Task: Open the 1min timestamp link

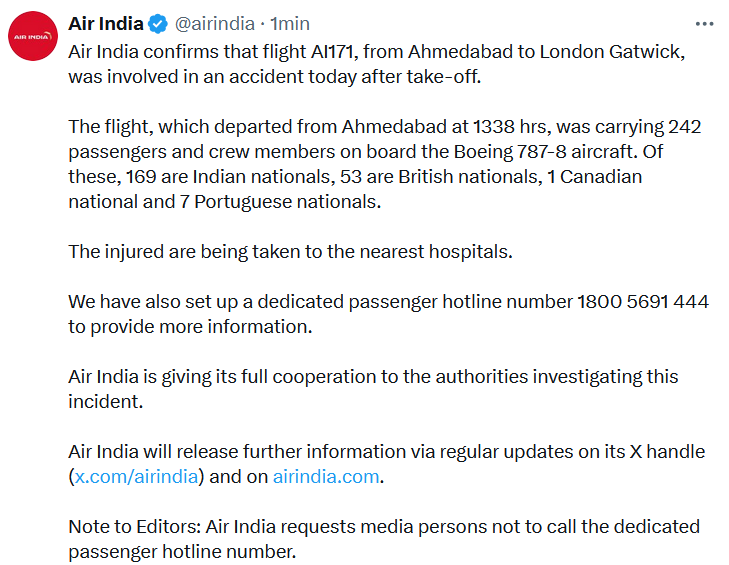Action: pyautogui.click(x=290, y=23)
